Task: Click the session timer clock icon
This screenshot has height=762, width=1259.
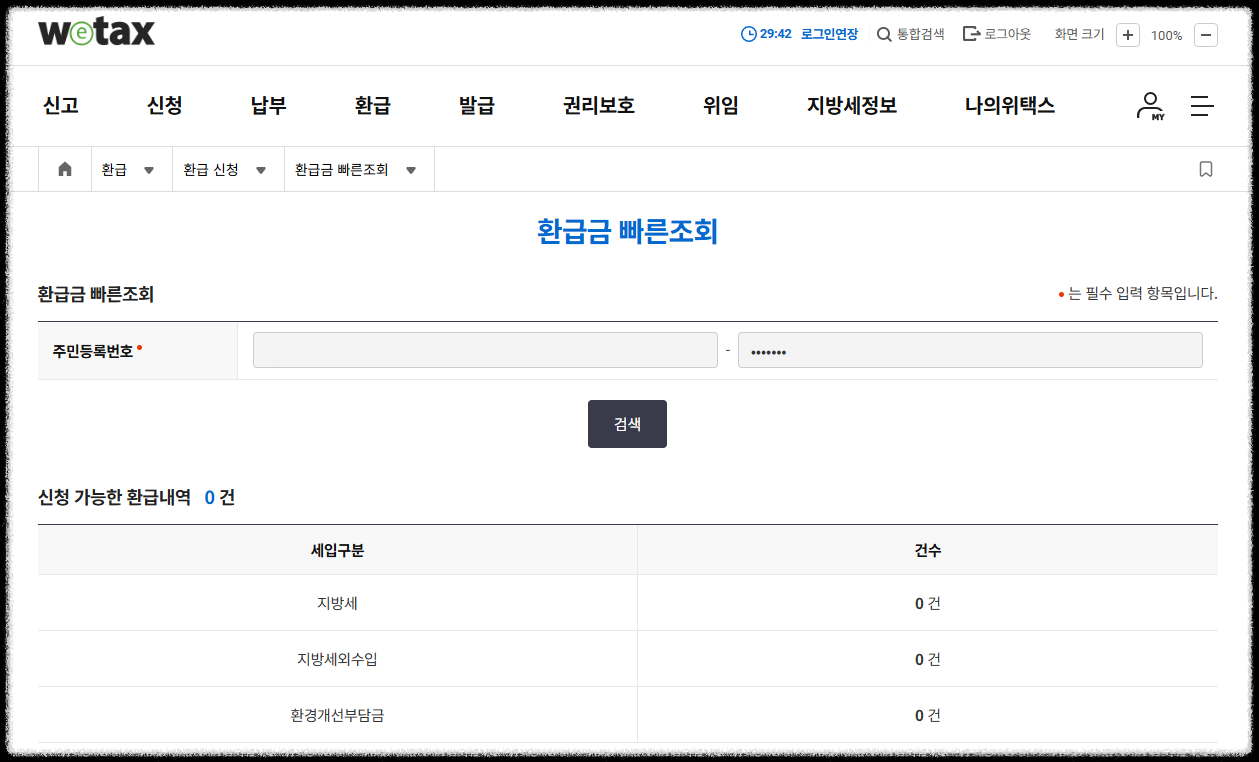Action: pyautogui.click(x=748, y=34)
